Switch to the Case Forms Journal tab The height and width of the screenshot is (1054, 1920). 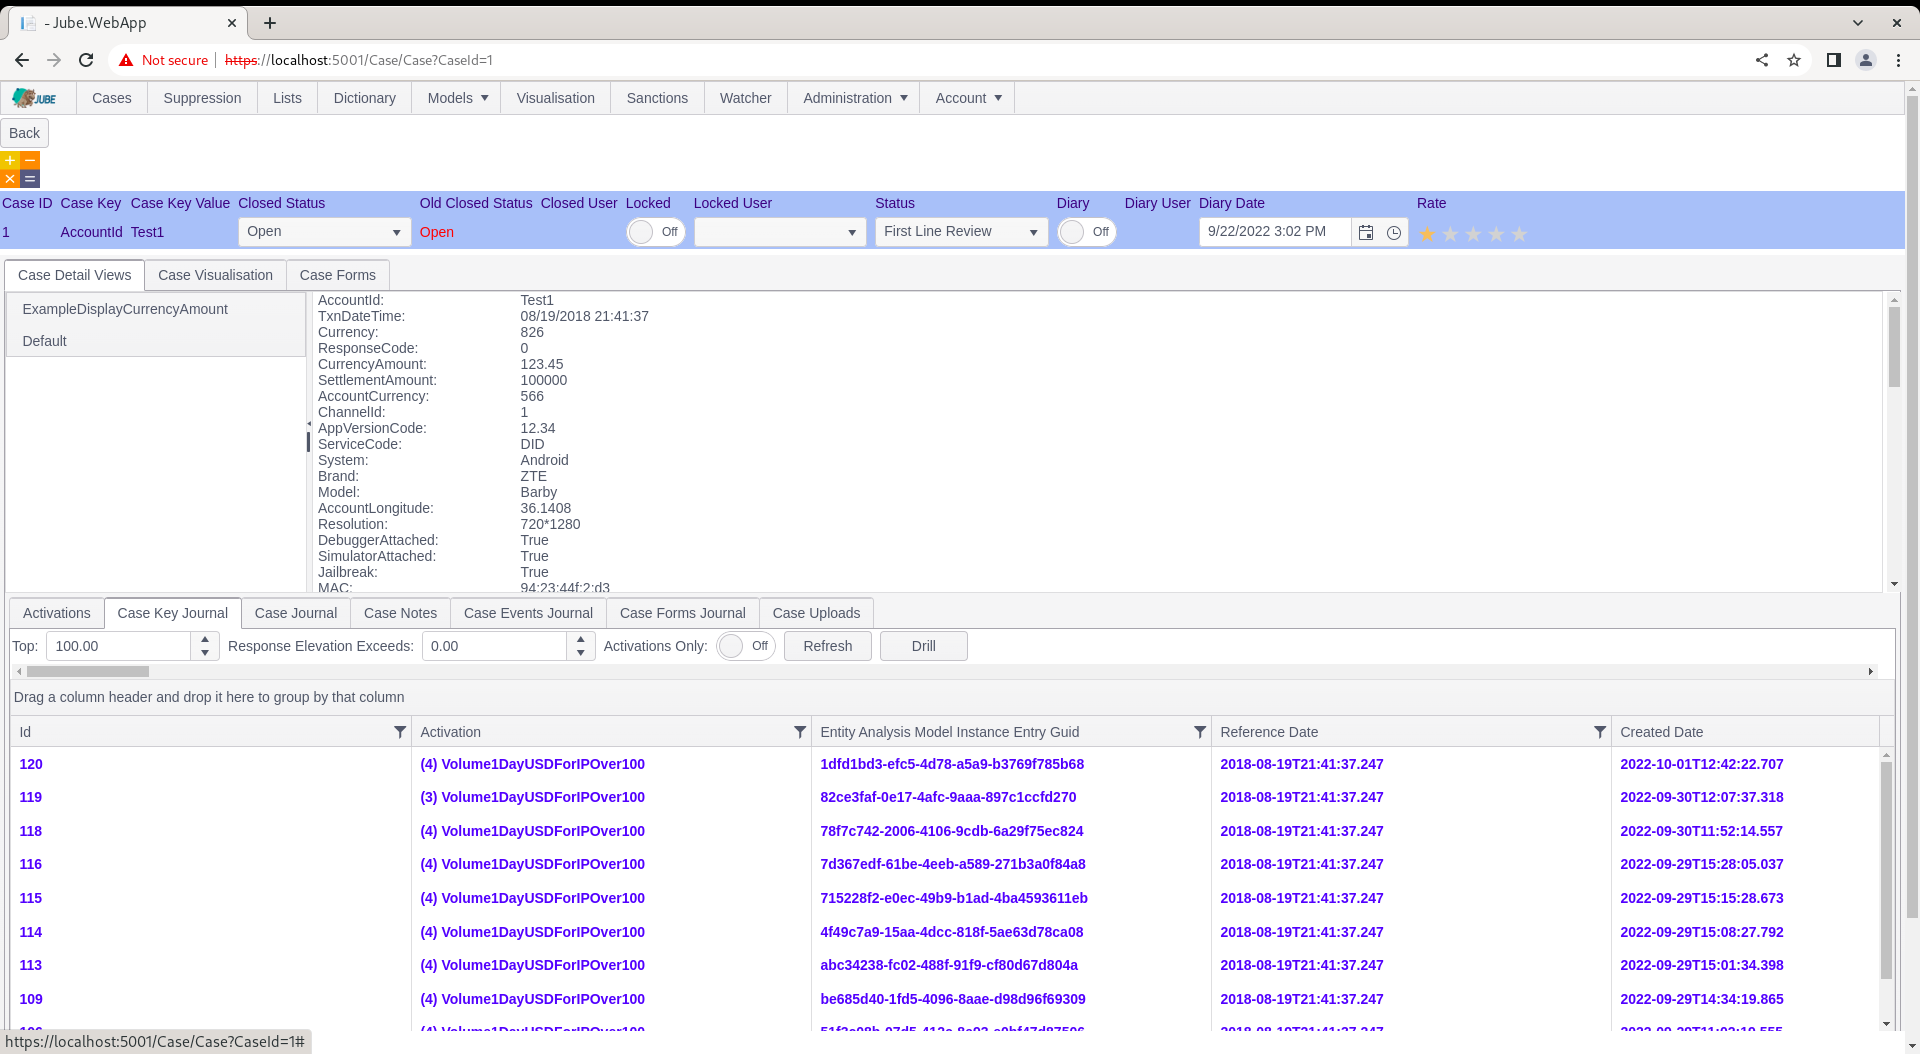682,613
